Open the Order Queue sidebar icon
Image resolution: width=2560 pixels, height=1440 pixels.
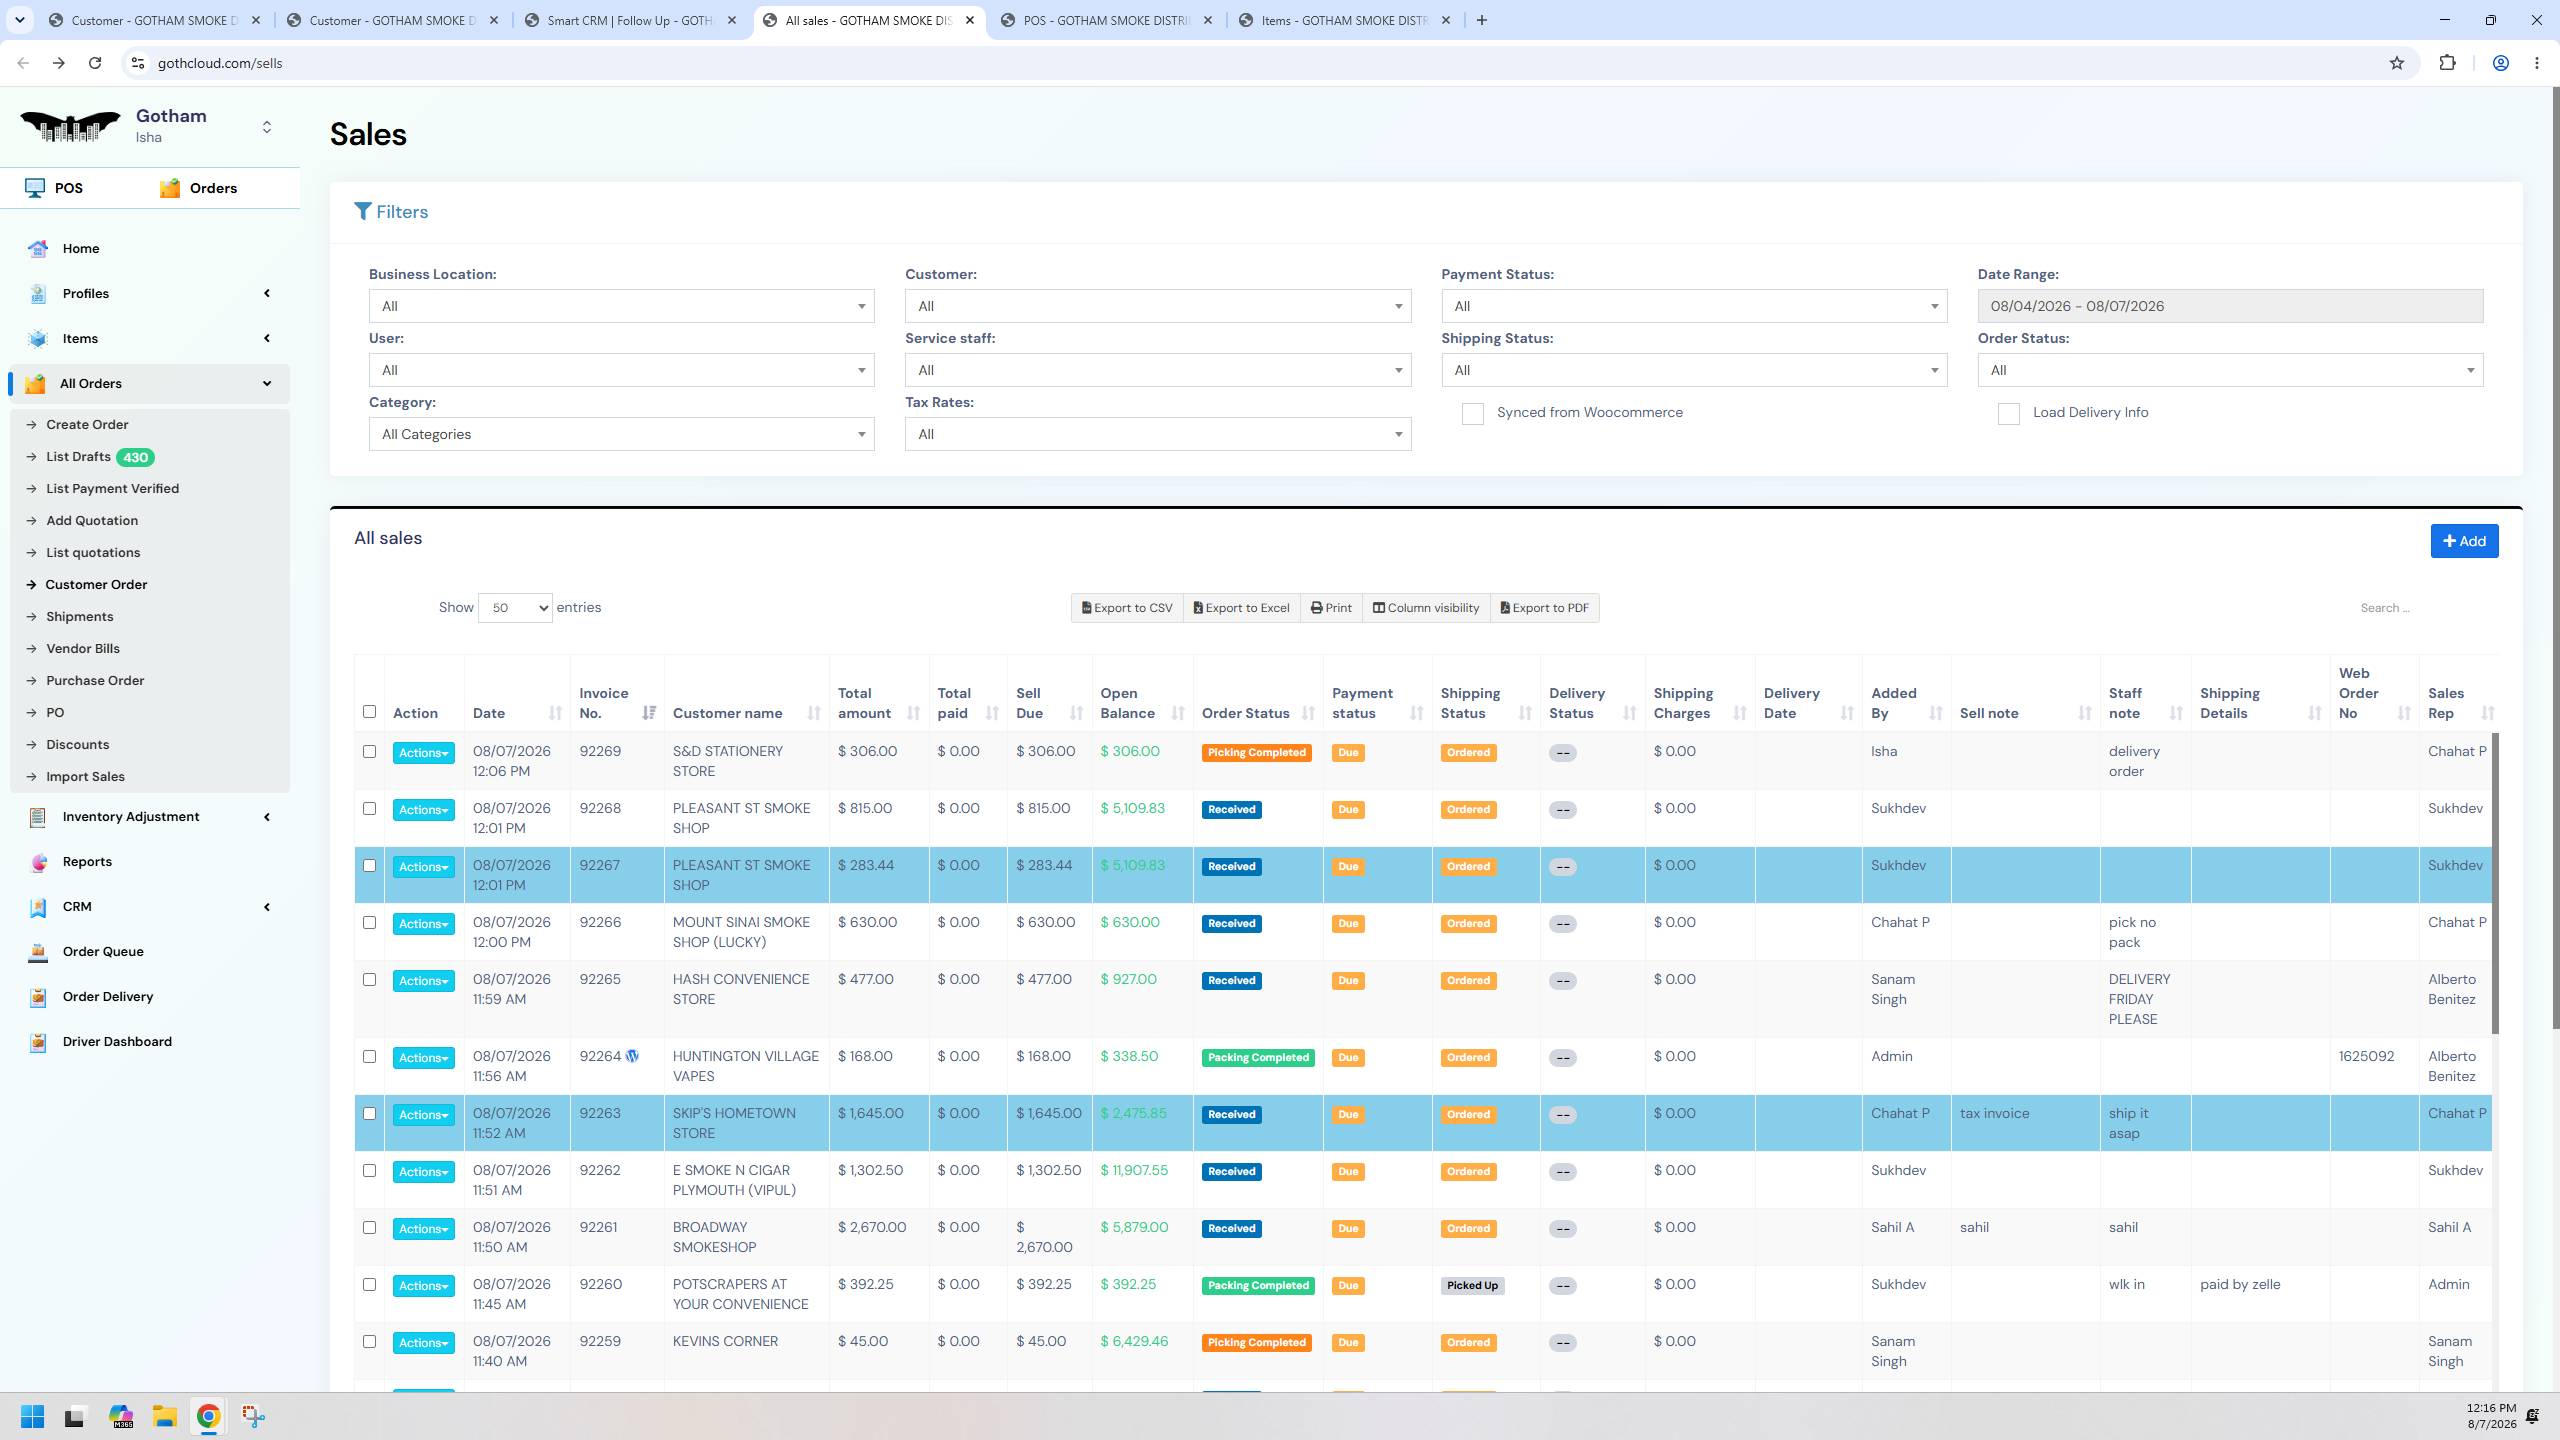(38, 952)
